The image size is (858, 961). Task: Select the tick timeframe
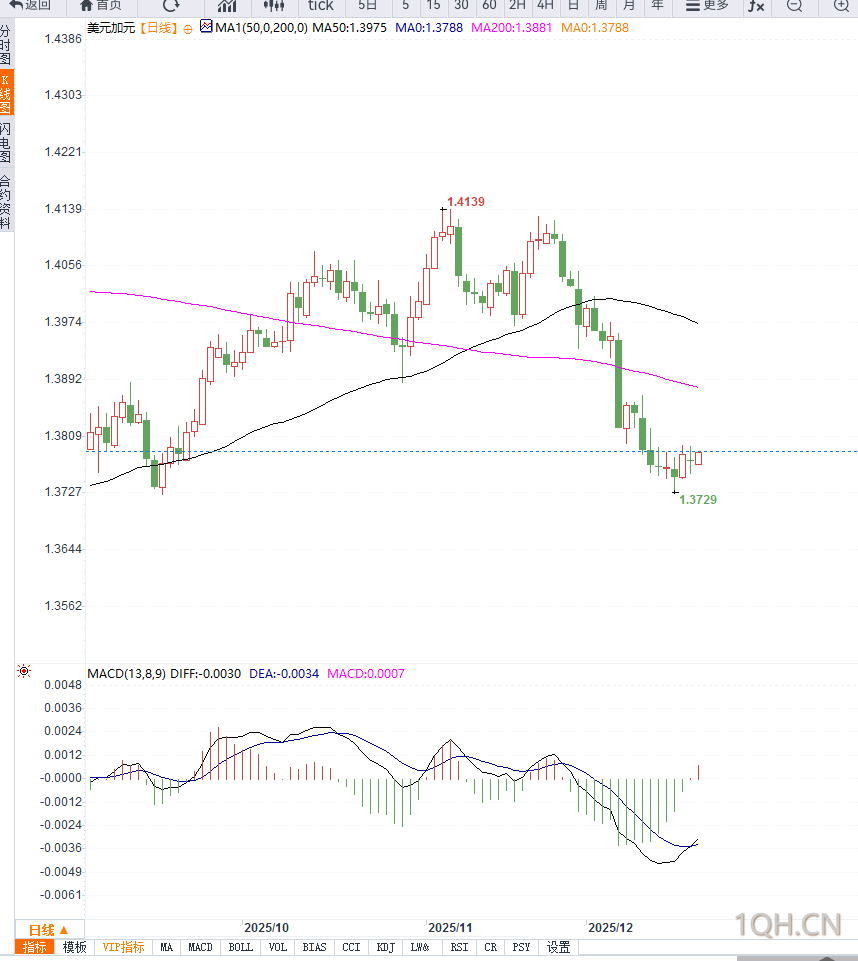pos(320,5)
